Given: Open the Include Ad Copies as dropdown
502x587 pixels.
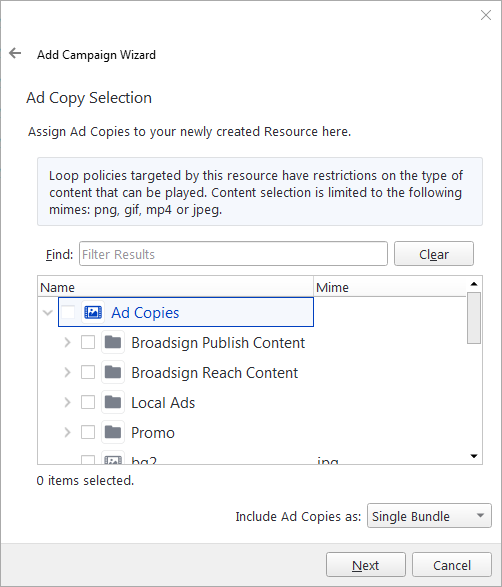Looking at the screenshot, I should [x=429, y=515].
